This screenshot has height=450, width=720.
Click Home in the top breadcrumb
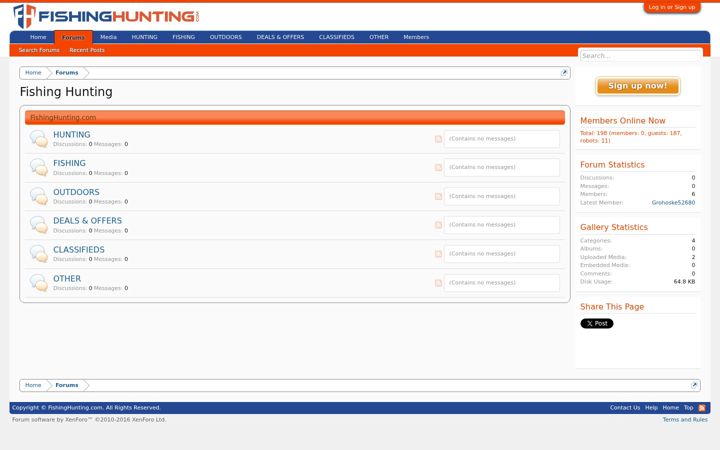[33, 73]
